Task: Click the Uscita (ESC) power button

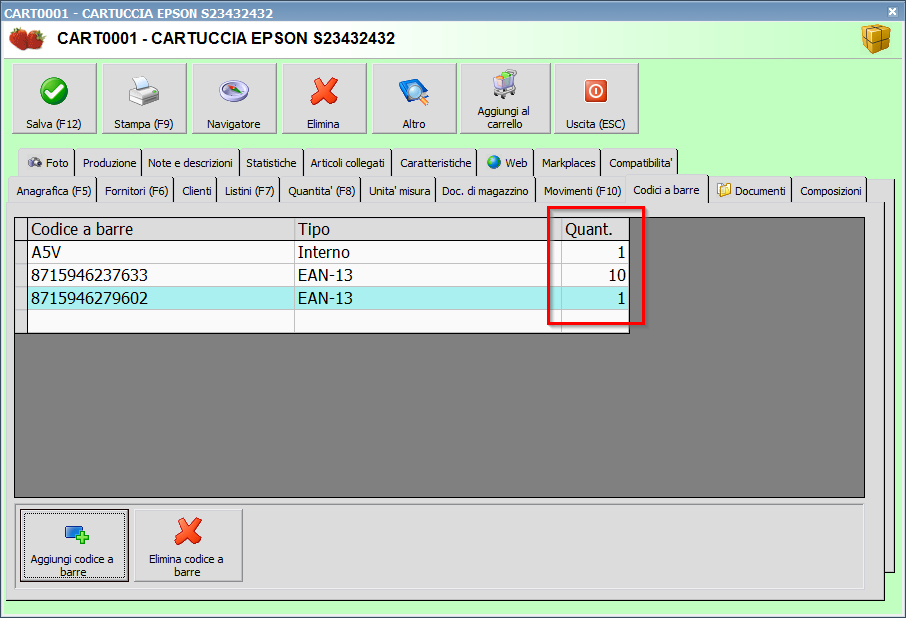Action: tap(596, 98)
